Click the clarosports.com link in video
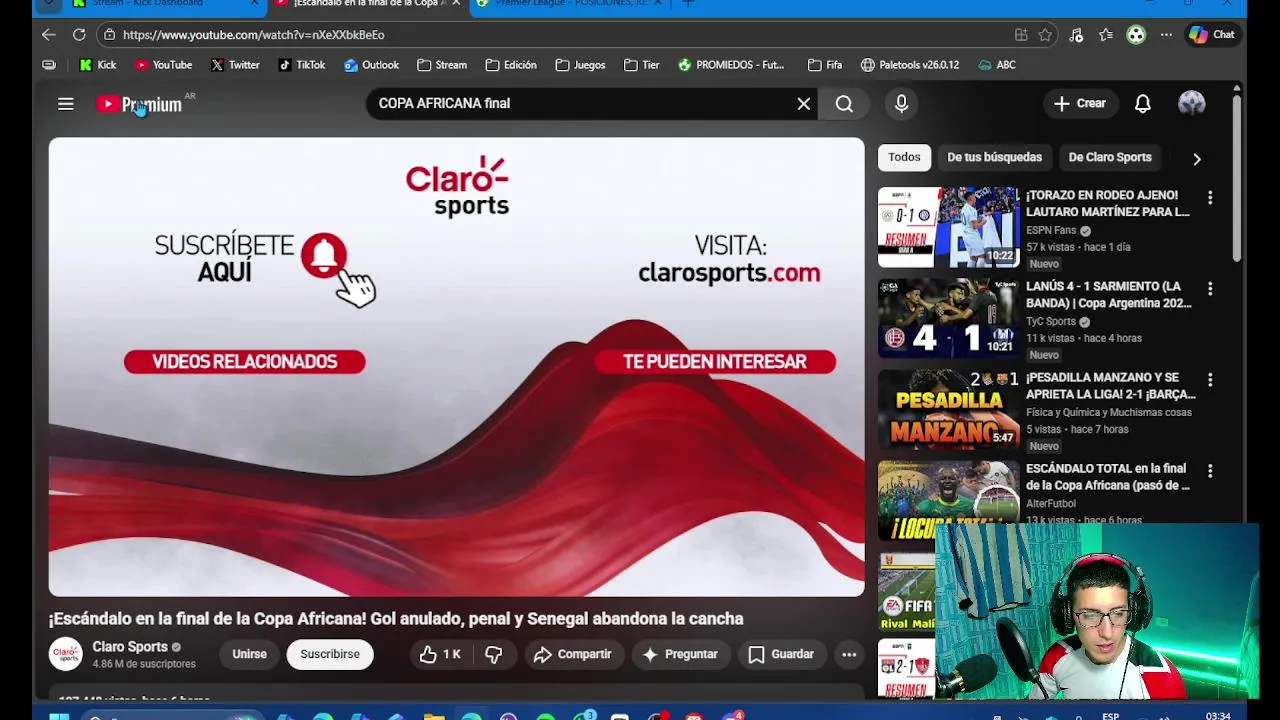The height and width of the screenshot is (720, 1280). (x=729, y=272)
